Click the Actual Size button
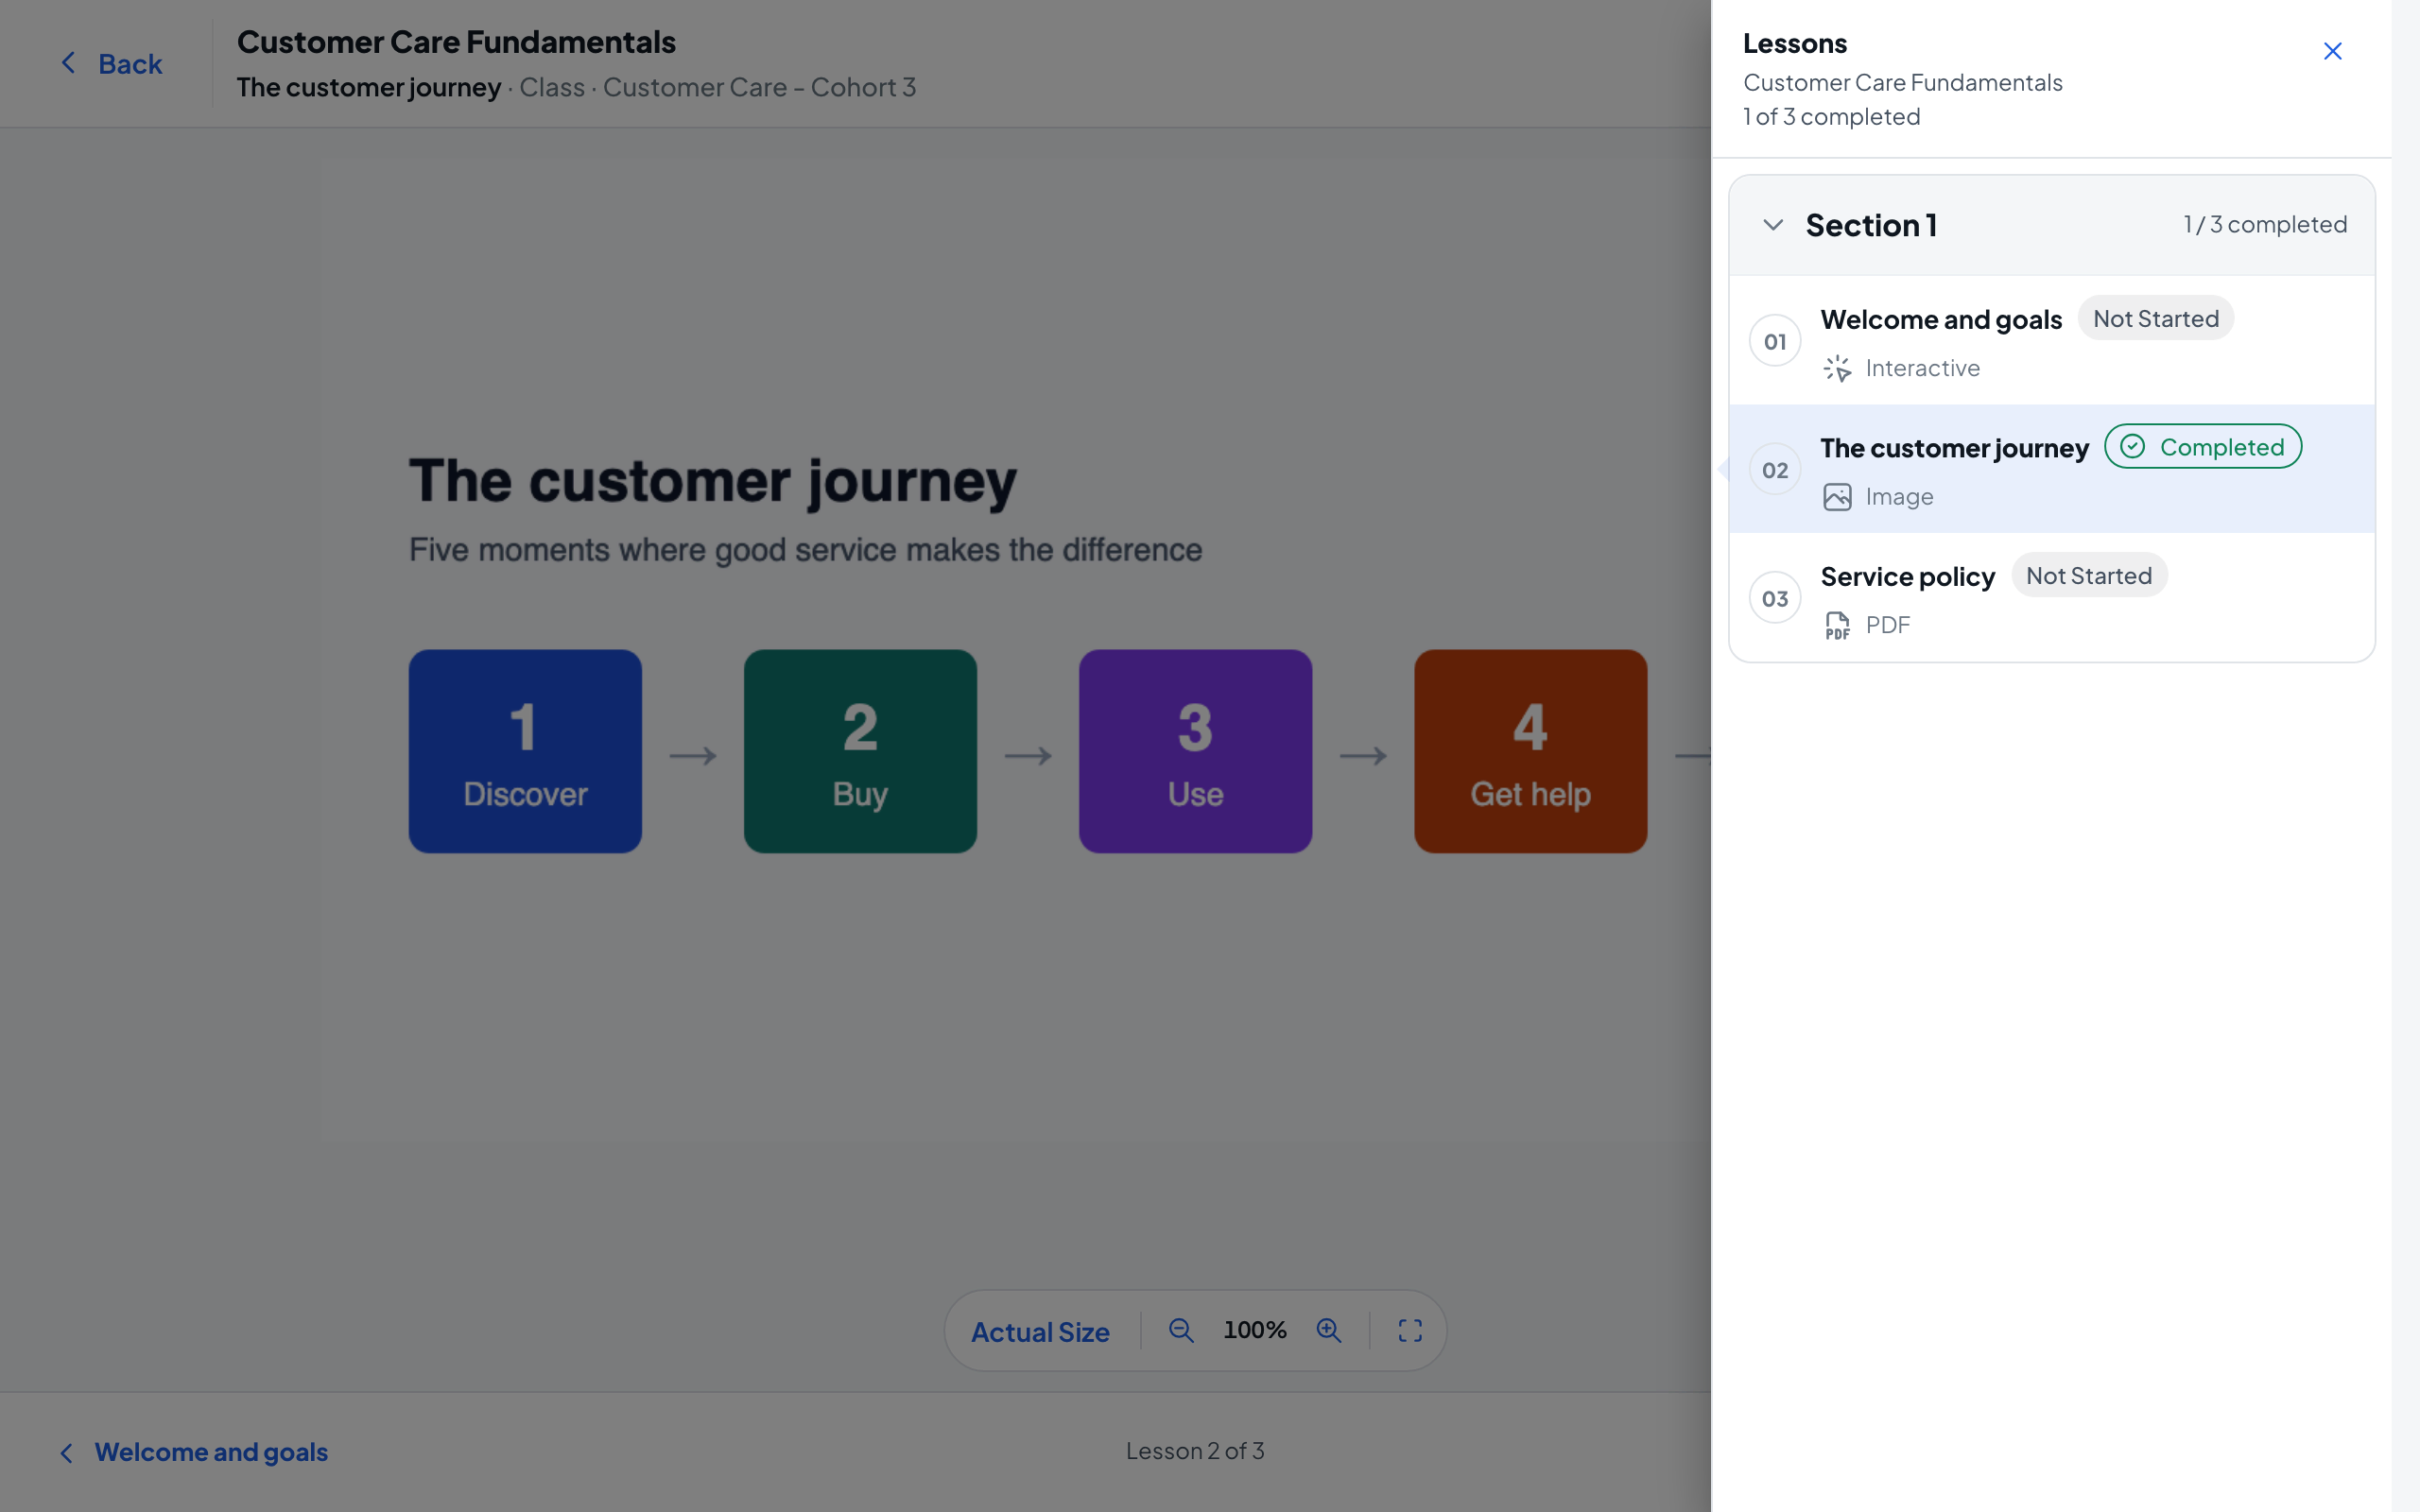Screen dimensions: 2420x1512 [1040, 1332]
